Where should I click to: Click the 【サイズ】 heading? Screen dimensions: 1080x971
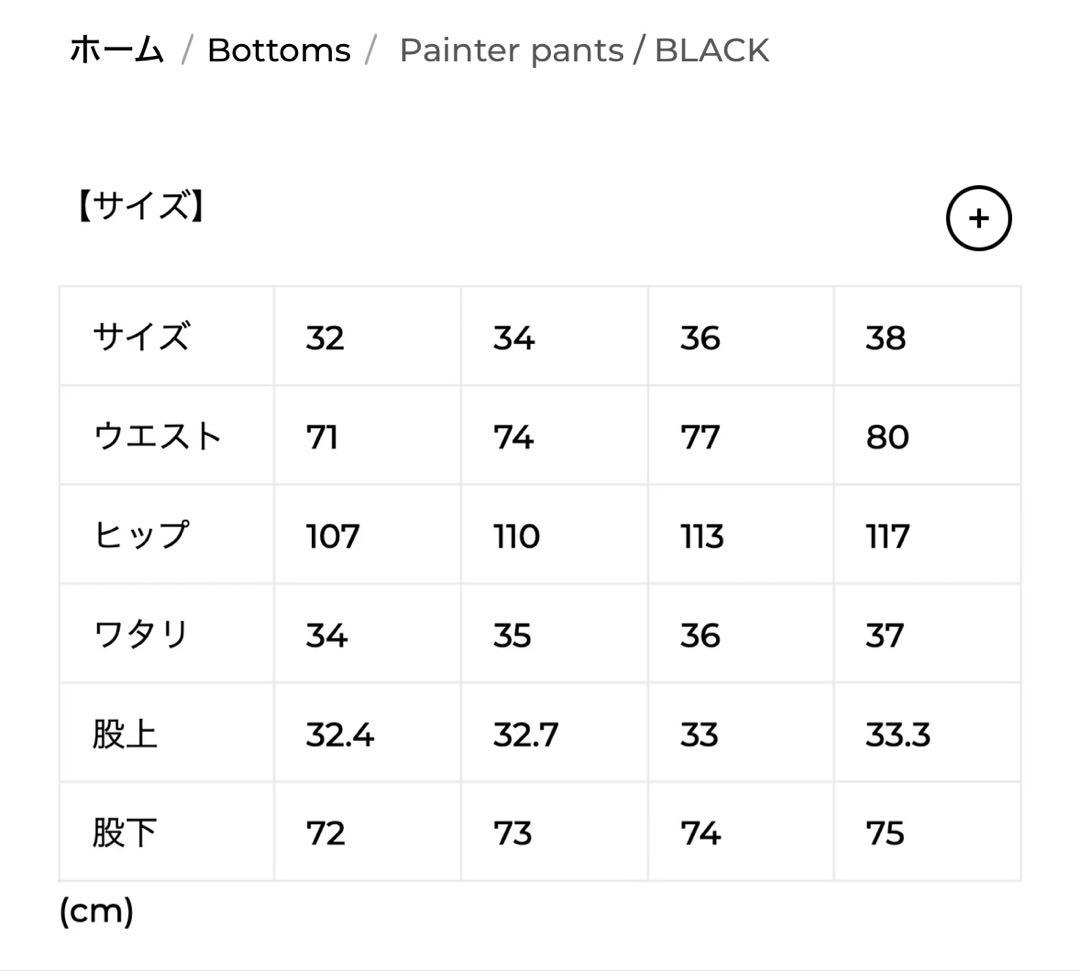(x=142, y=205)
